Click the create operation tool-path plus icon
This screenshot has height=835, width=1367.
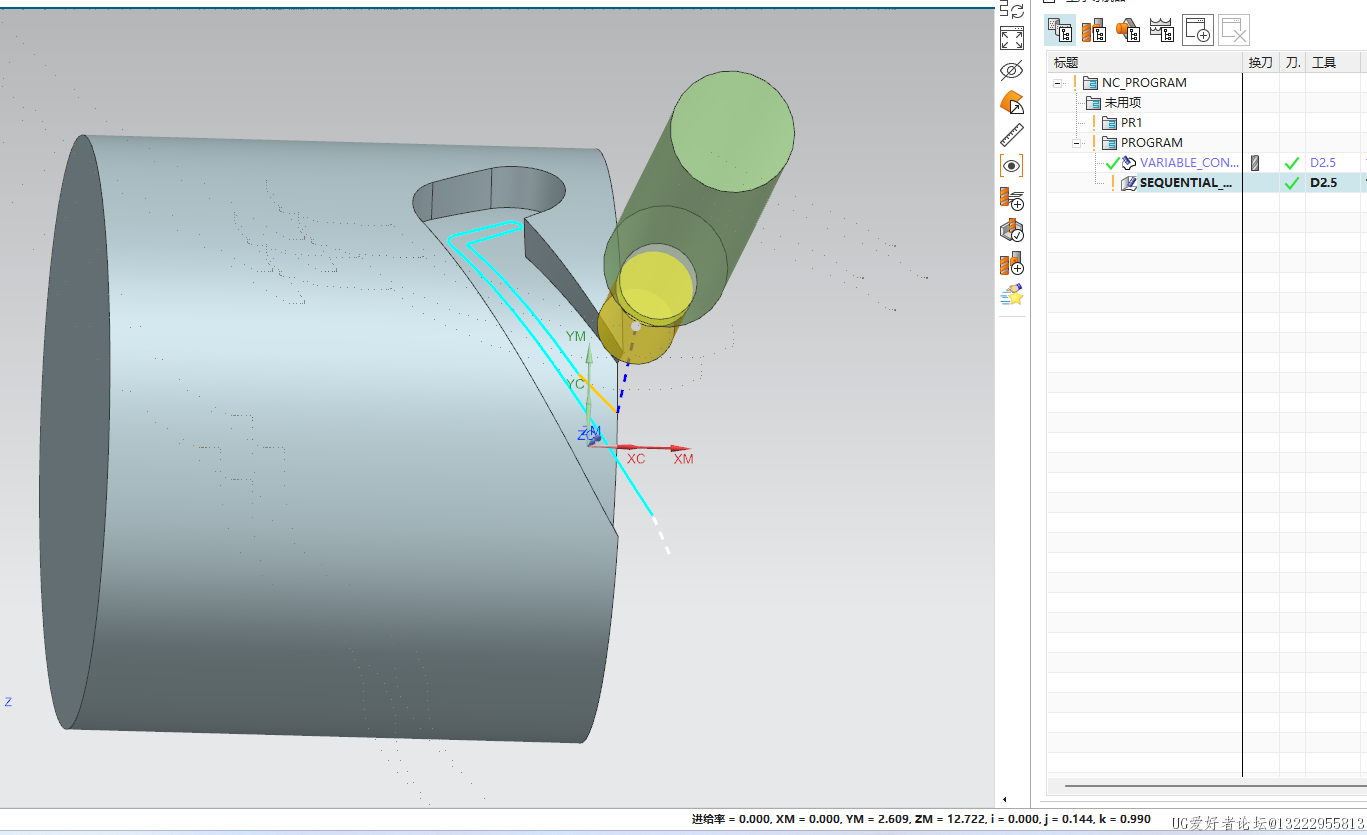pyautogui.click(x=1012, y=198)
